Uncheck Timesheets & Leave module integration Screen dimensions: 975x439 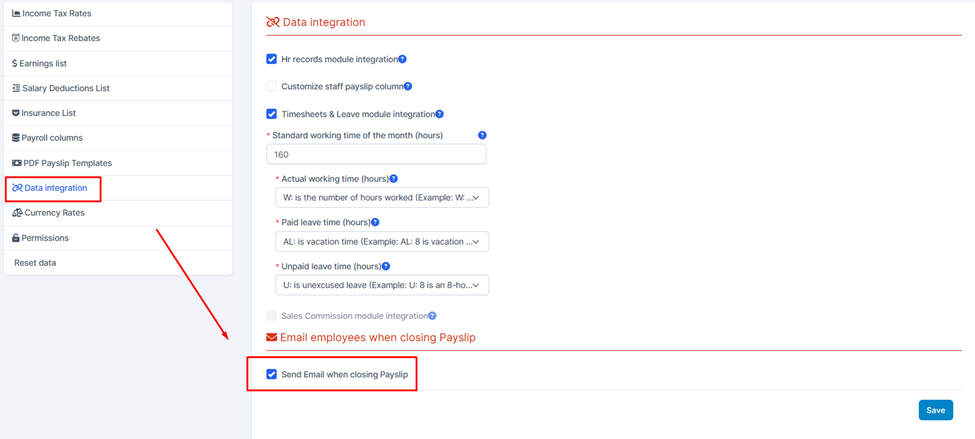click(271, 114)
